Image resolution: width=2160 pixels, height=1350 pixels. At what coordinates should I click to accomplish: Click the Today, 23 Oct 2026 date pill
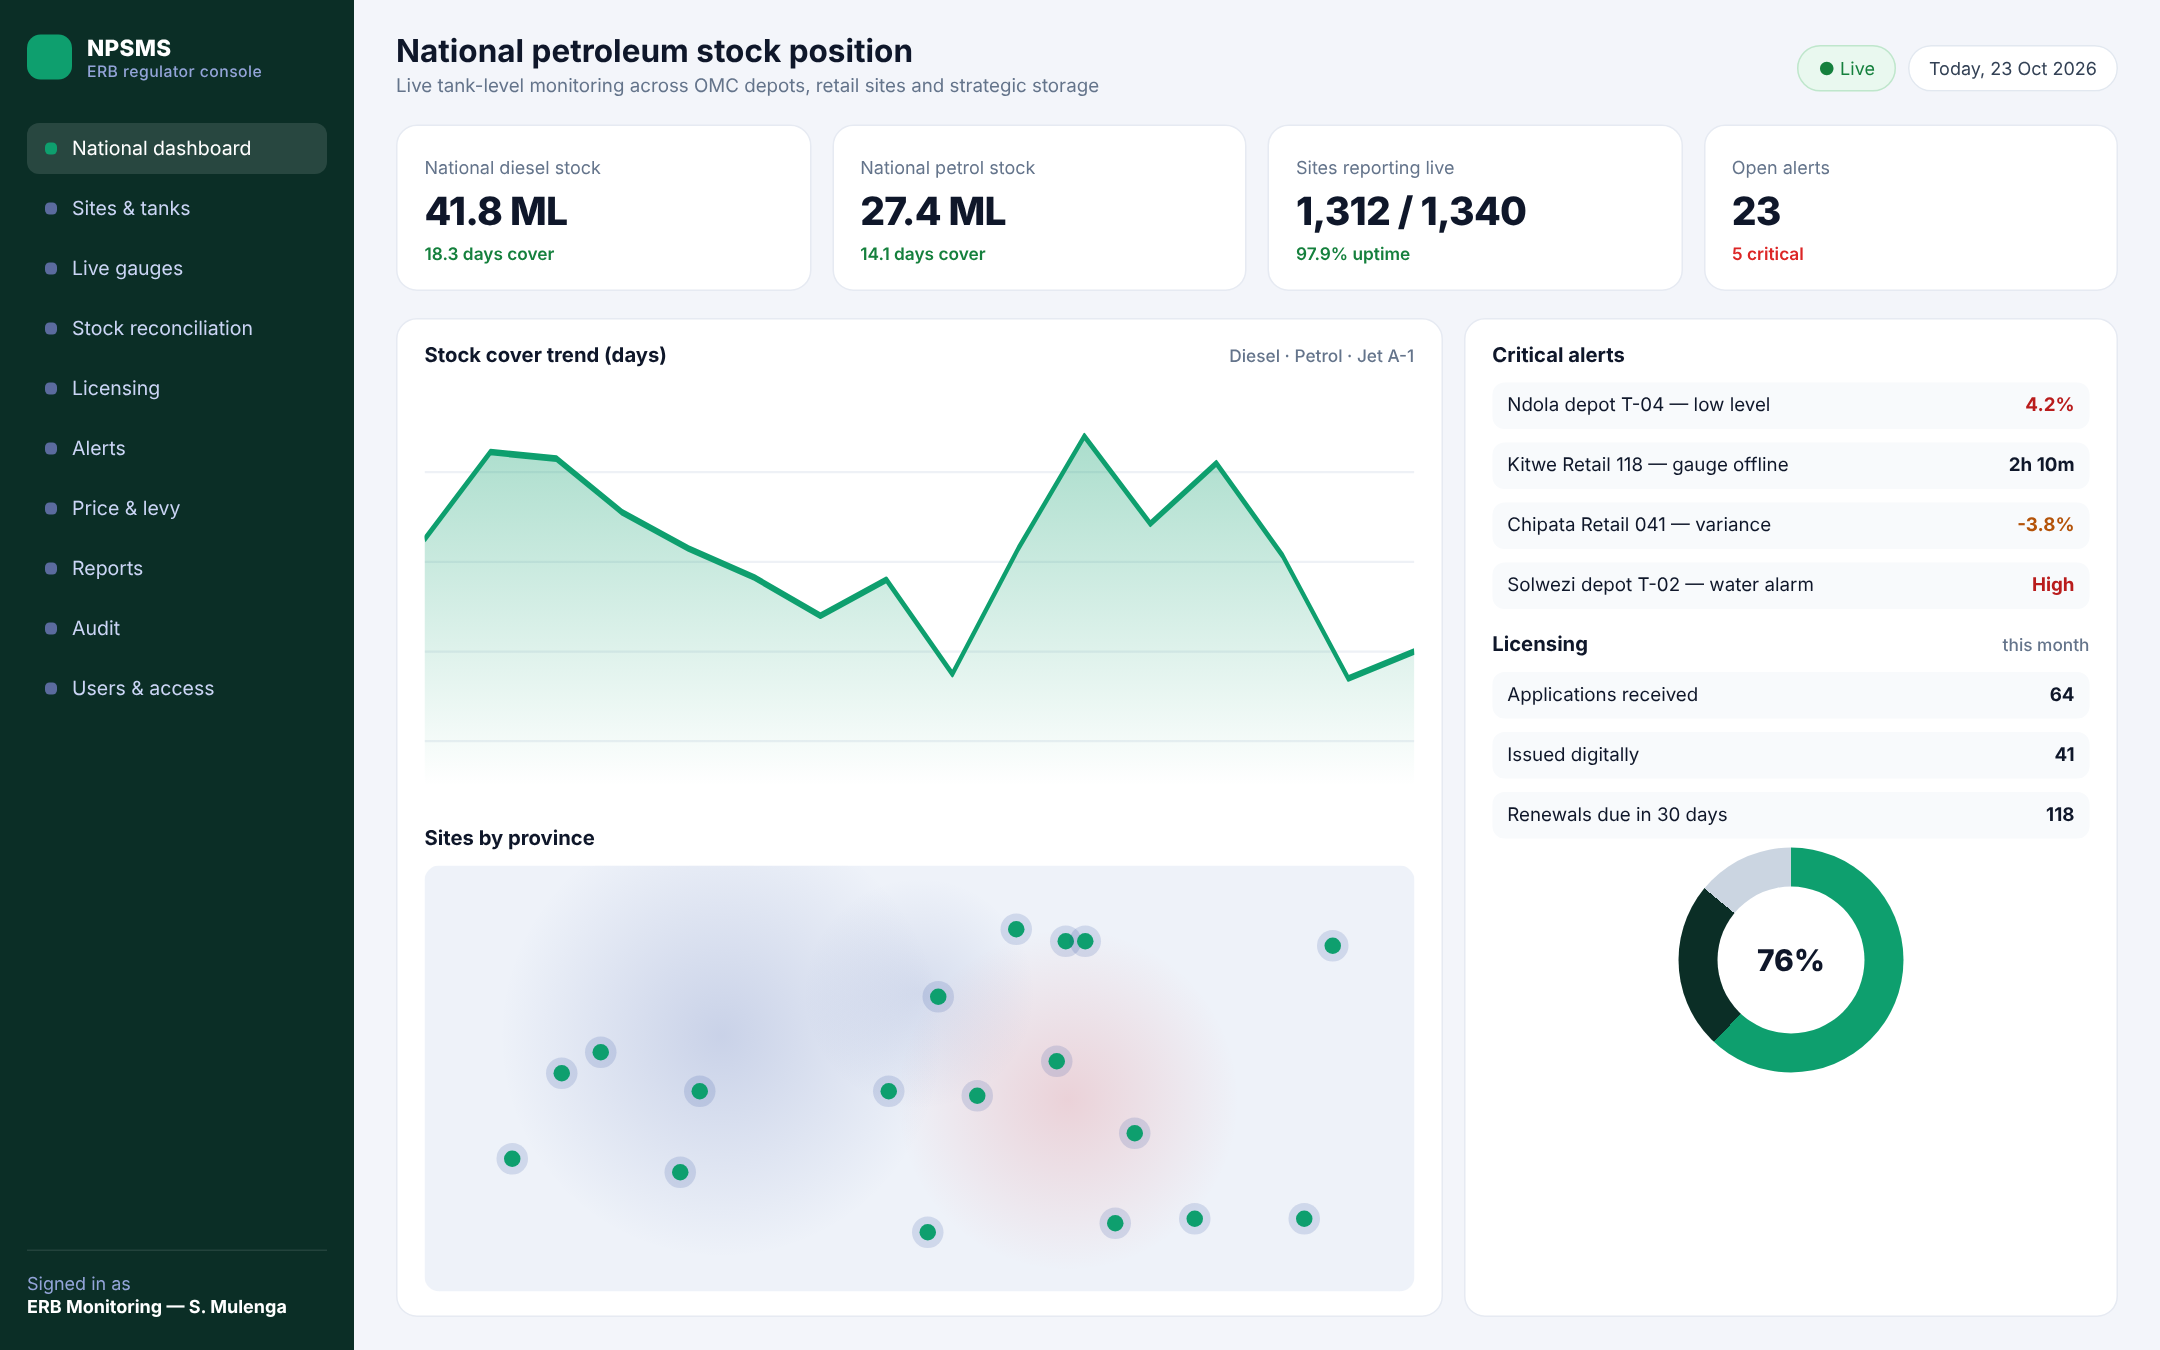pos(2012,69)
